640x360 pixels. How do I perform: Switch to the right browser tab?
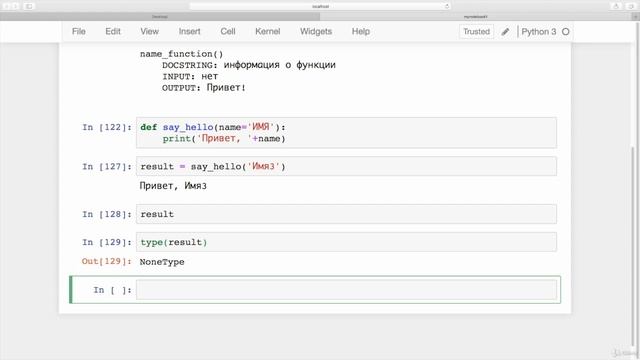(476, 17)
